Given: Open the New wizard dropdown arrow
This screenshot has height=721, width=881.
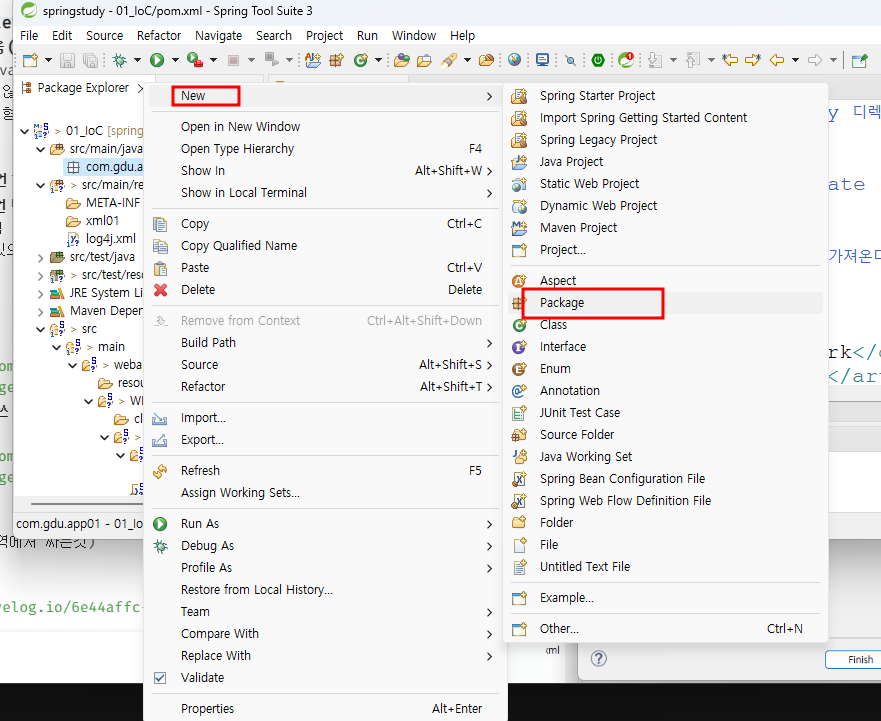Looking at the screenshot, I should [48, 60].
